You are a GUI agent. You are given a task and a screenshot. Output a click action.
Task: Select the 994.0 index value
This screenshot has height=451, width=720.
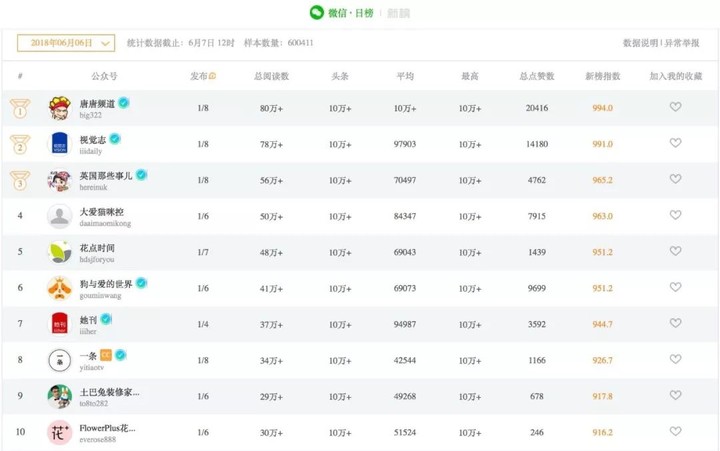[x=602, y=108]
